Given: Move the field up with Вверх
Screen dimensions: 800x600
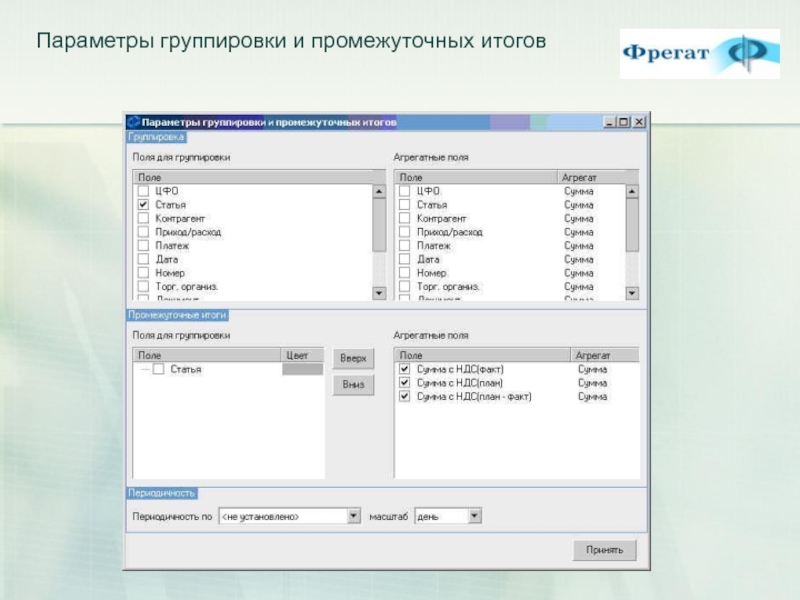Looking at the screenshot, I should [353, 359].
